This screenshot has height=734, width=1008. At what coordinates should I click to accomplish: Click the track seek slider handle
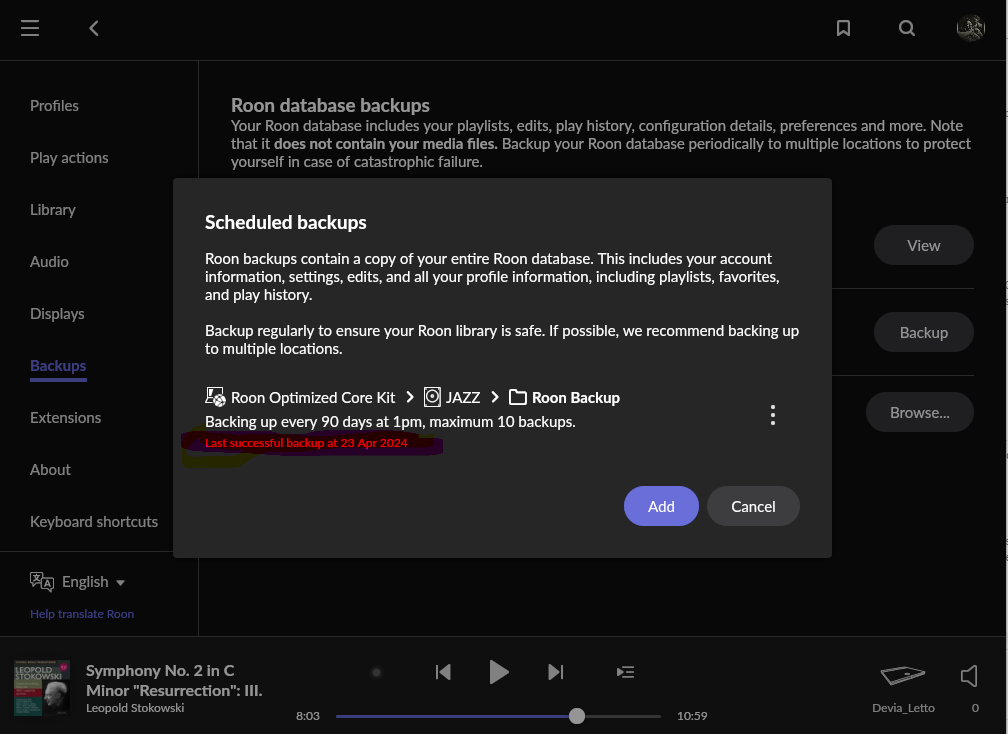[x=577, y=716]
